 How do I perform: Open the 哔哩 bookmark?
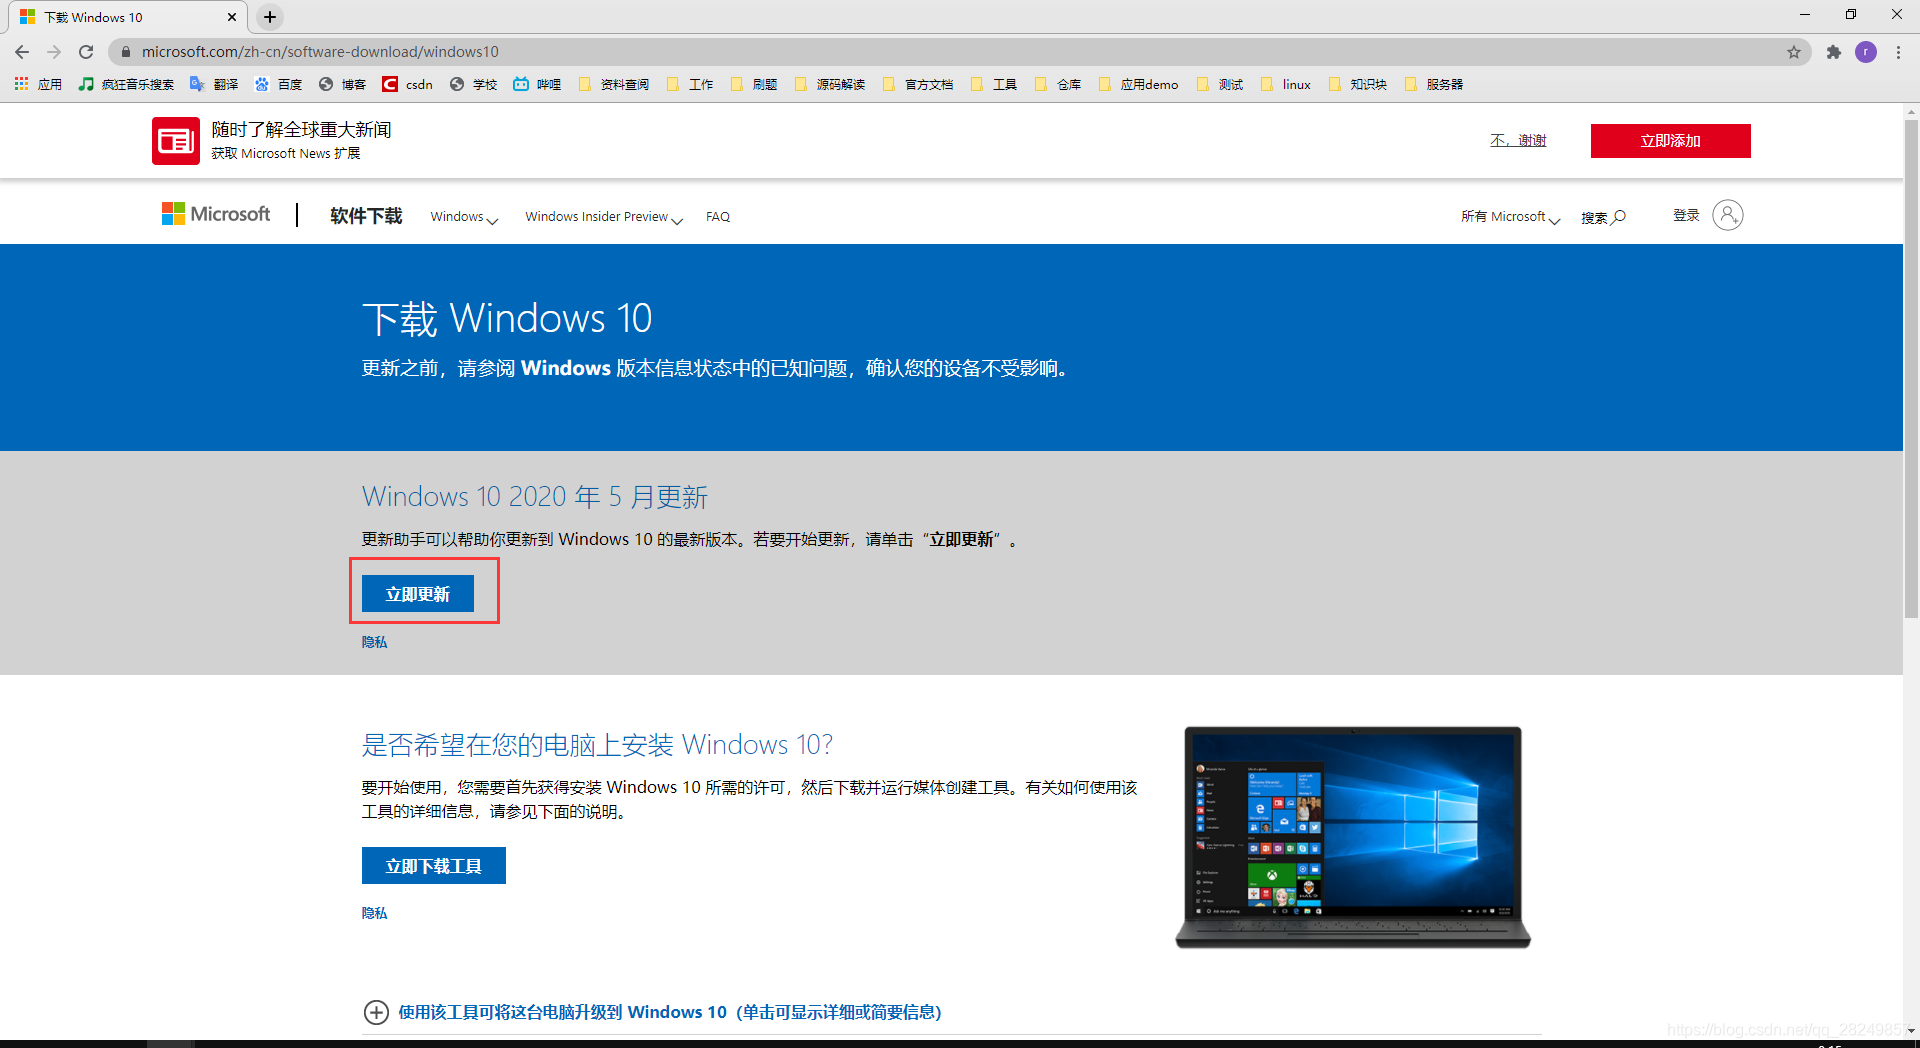tap(537, 84)
